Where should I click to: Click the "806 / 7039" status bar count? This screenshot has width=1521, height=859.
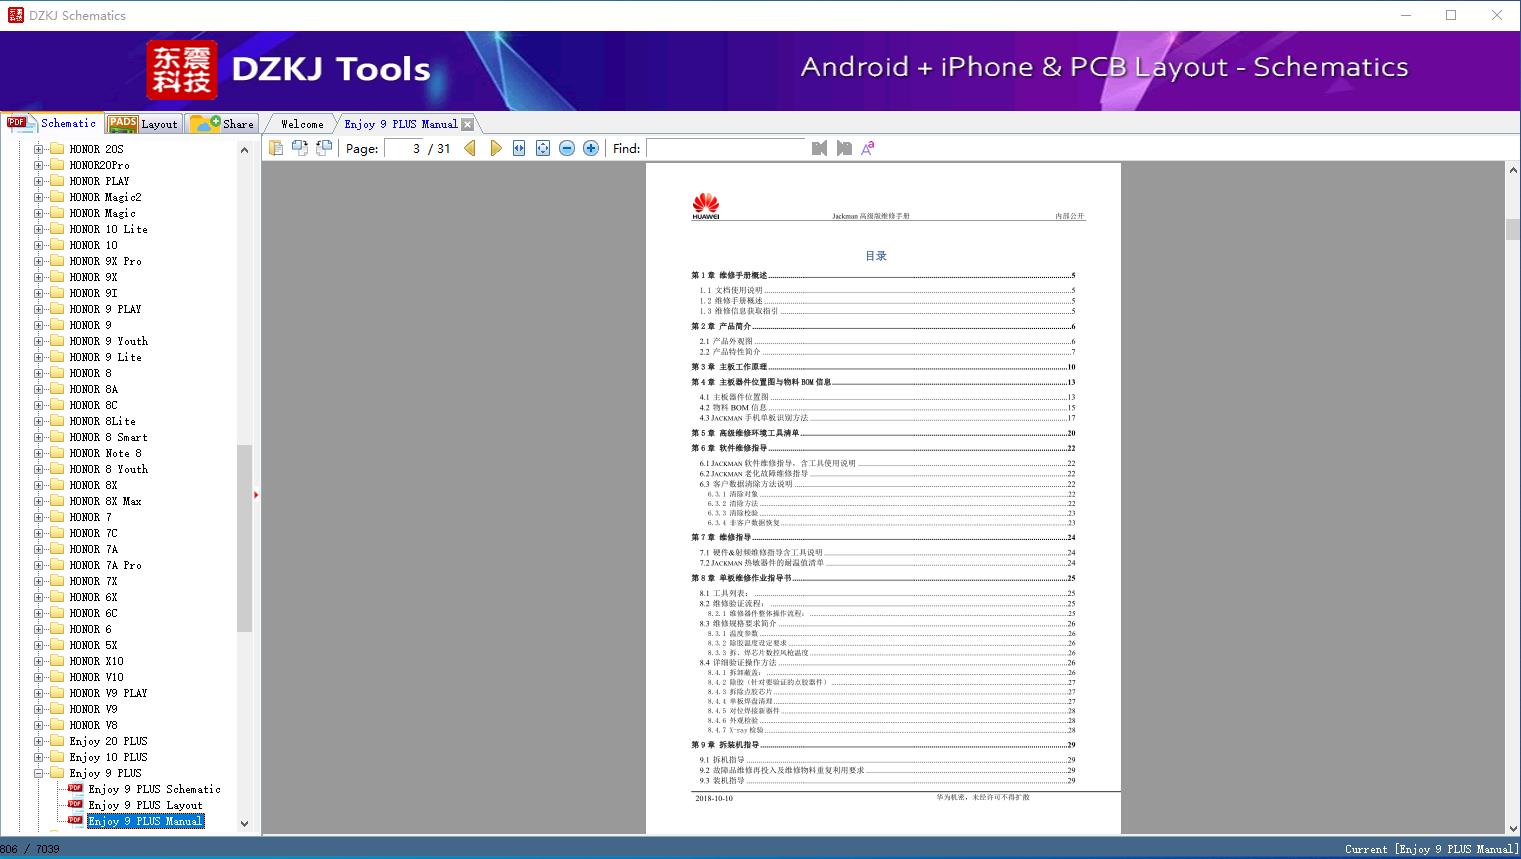31,849
